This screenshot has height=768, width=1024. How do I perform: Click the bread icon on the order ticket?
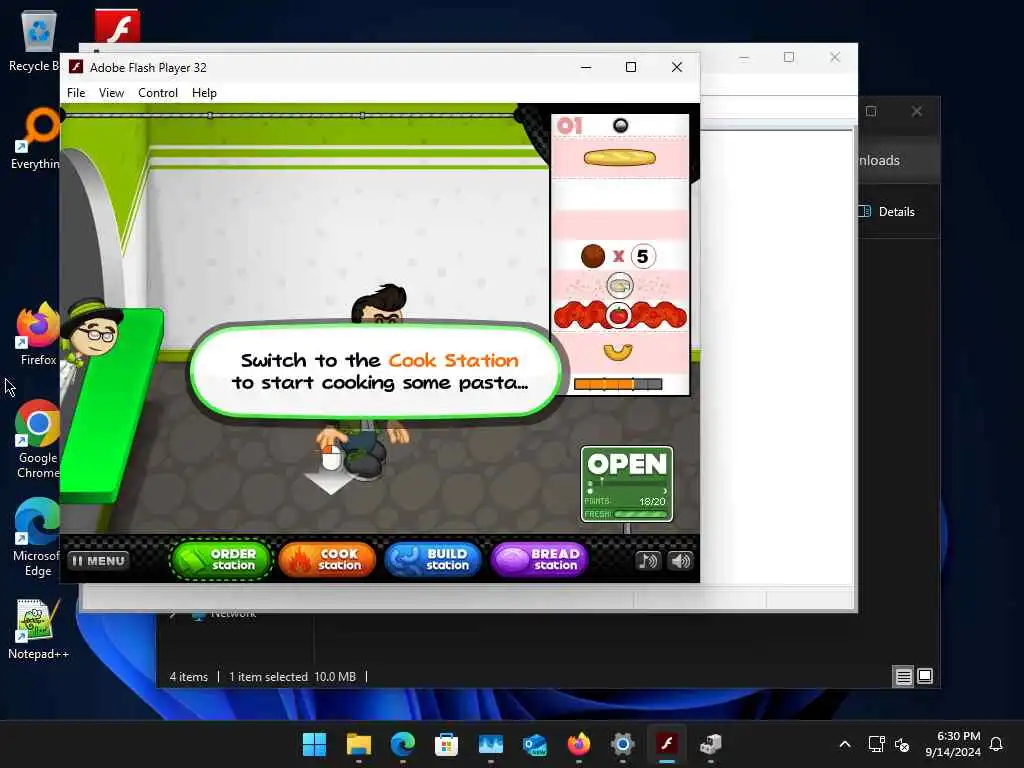(x=619, y=157)
